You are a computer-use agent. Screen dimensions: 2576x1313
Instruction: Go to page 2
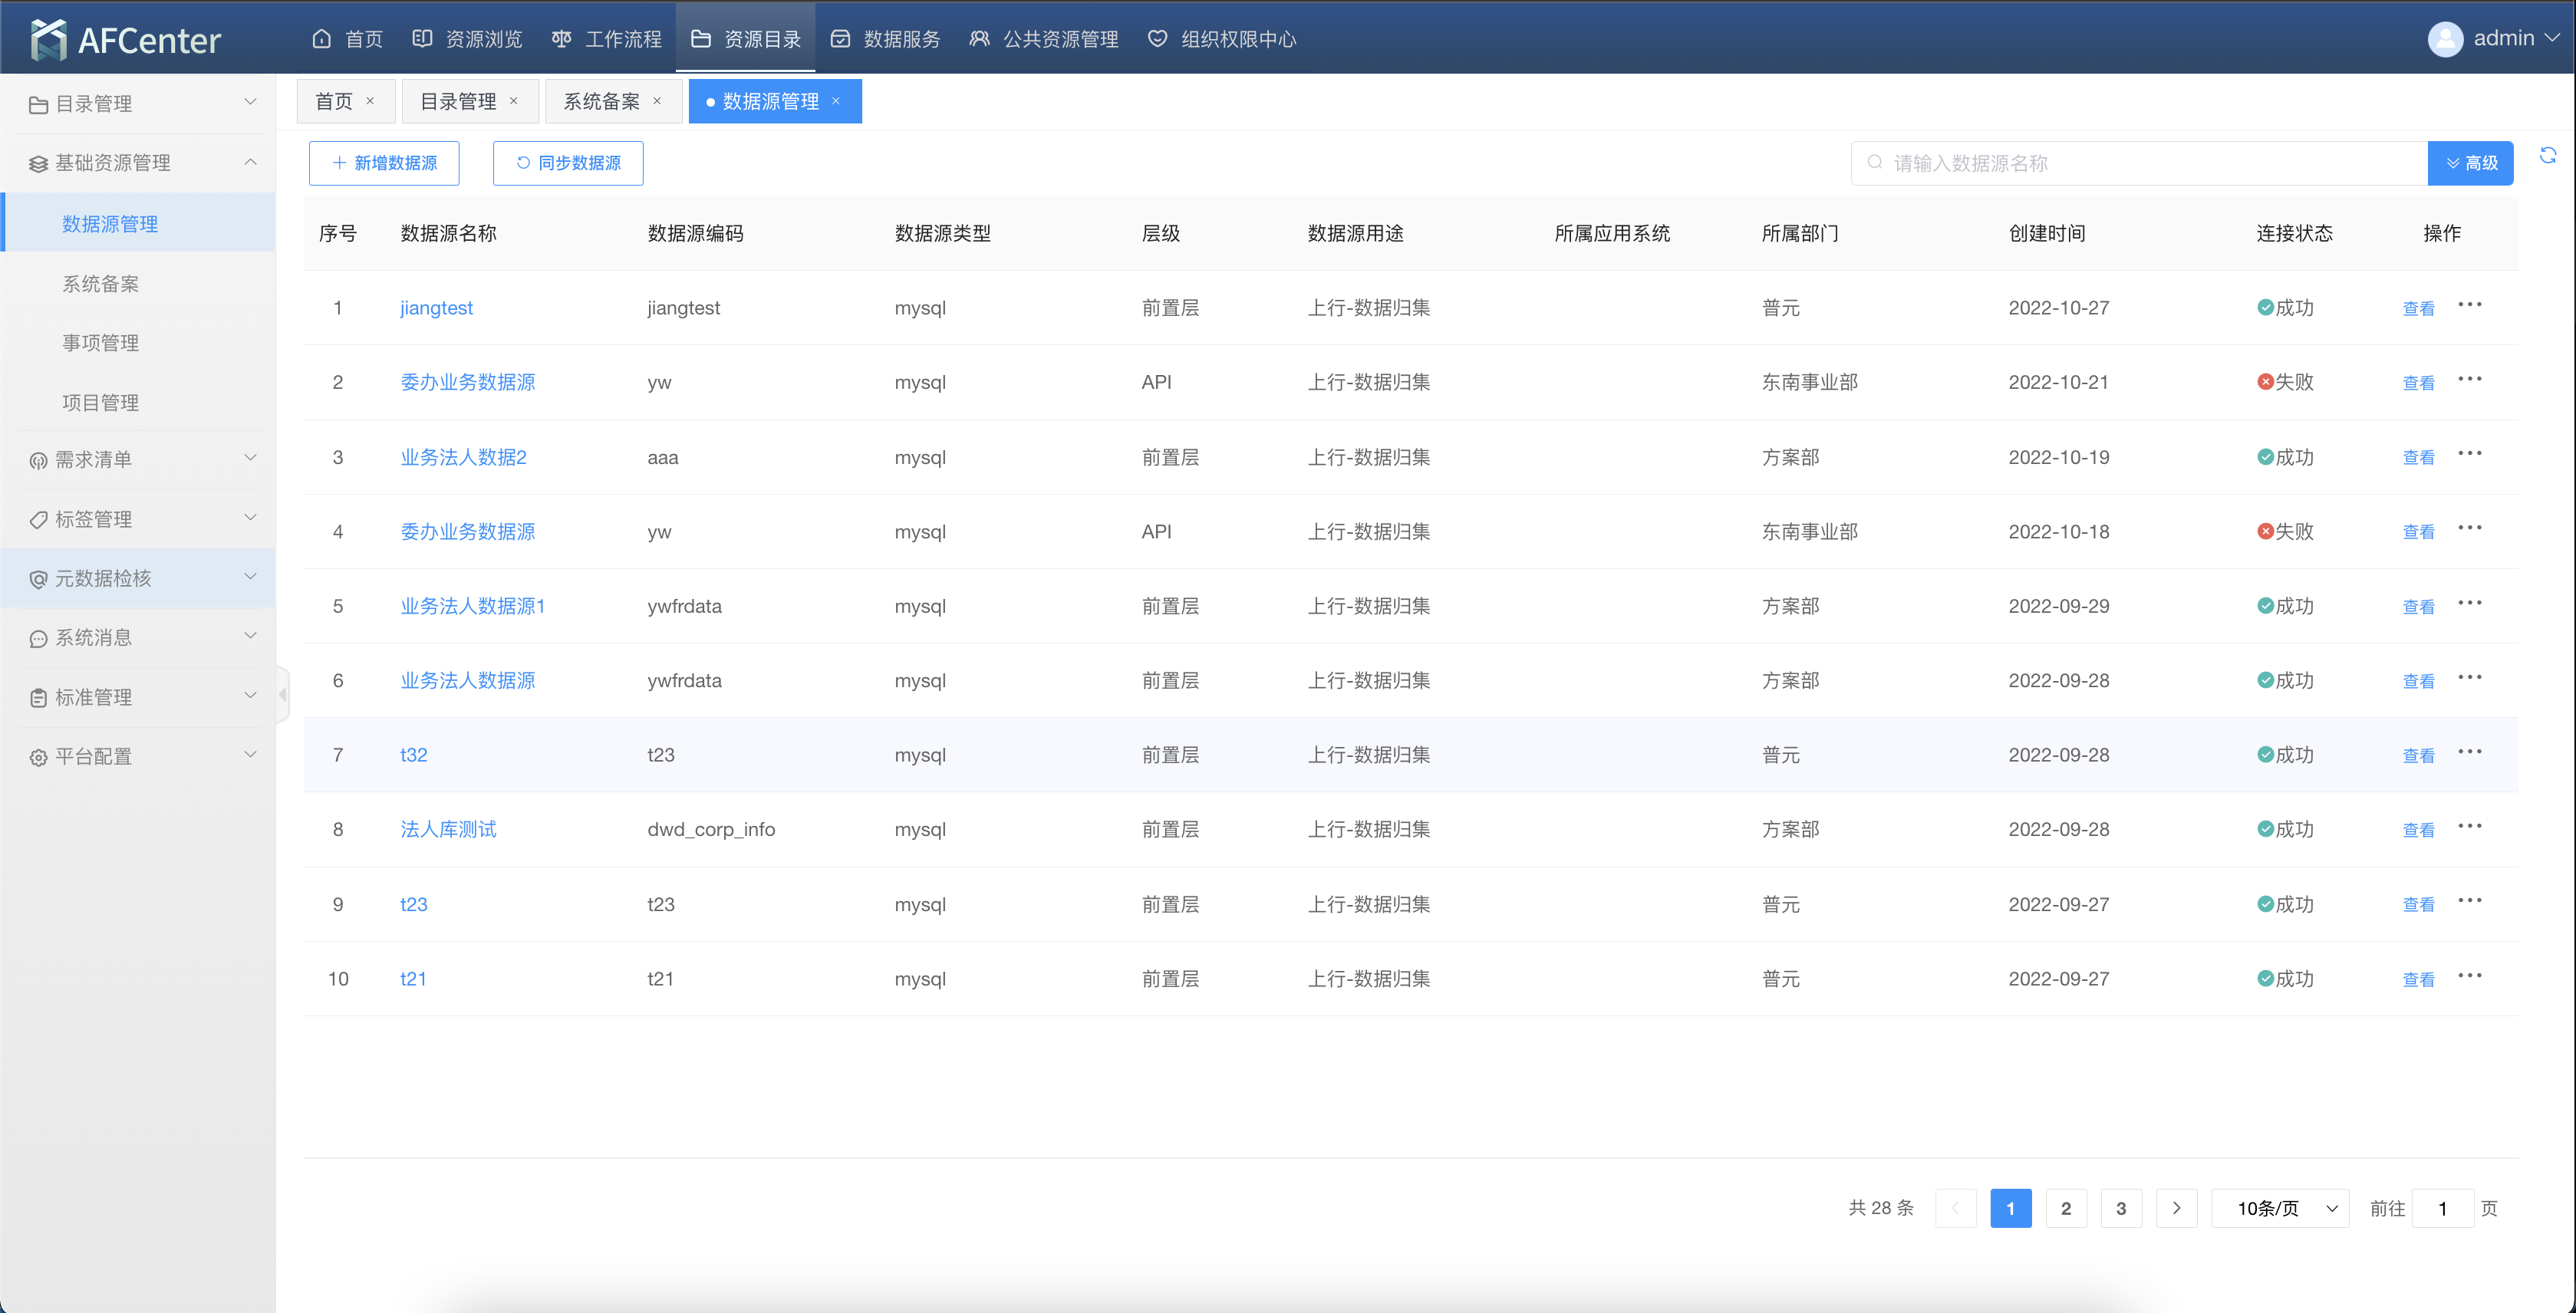(2066, 1208)
